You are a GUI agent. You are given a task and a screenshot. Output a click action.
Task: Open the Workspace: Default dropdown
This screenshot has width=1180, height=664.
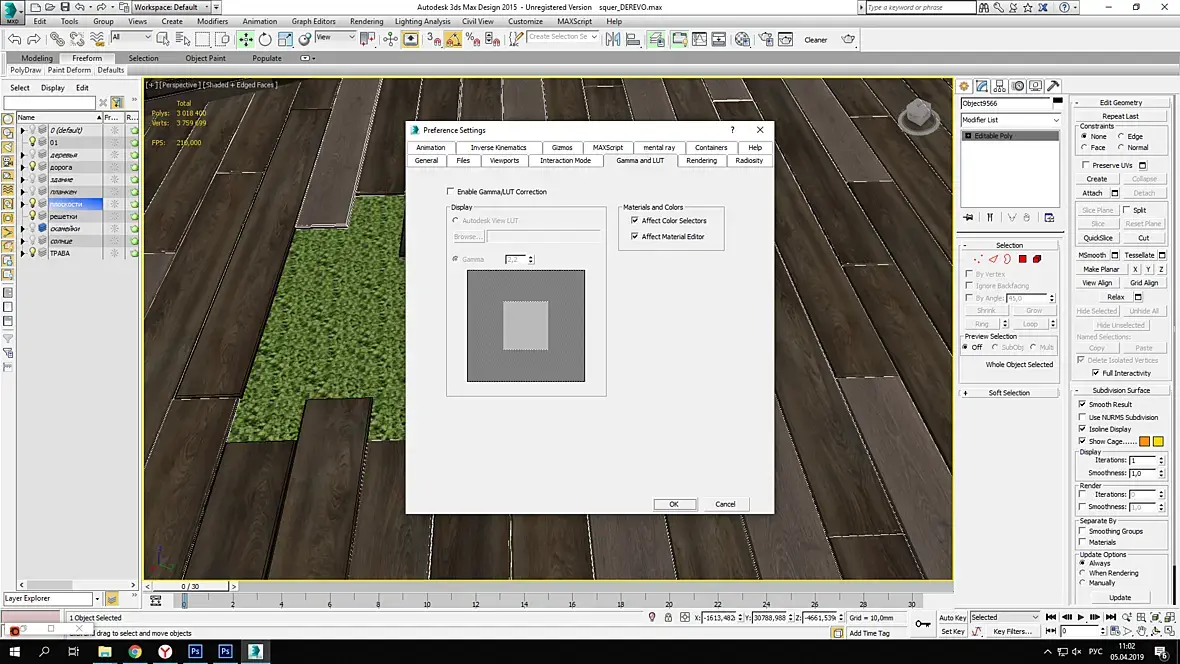click(x=170, y=7)
